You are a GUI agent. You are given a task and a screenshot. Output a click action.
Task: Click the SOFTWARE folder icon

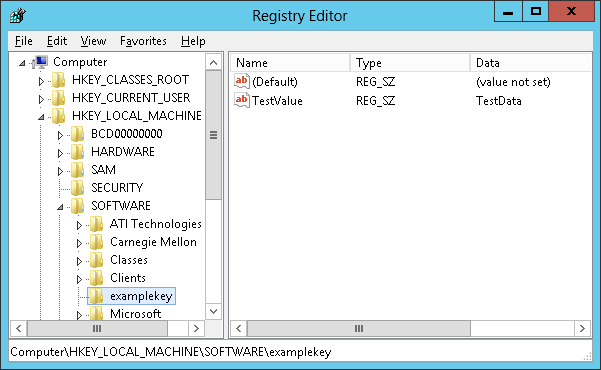tap(77, 206)
